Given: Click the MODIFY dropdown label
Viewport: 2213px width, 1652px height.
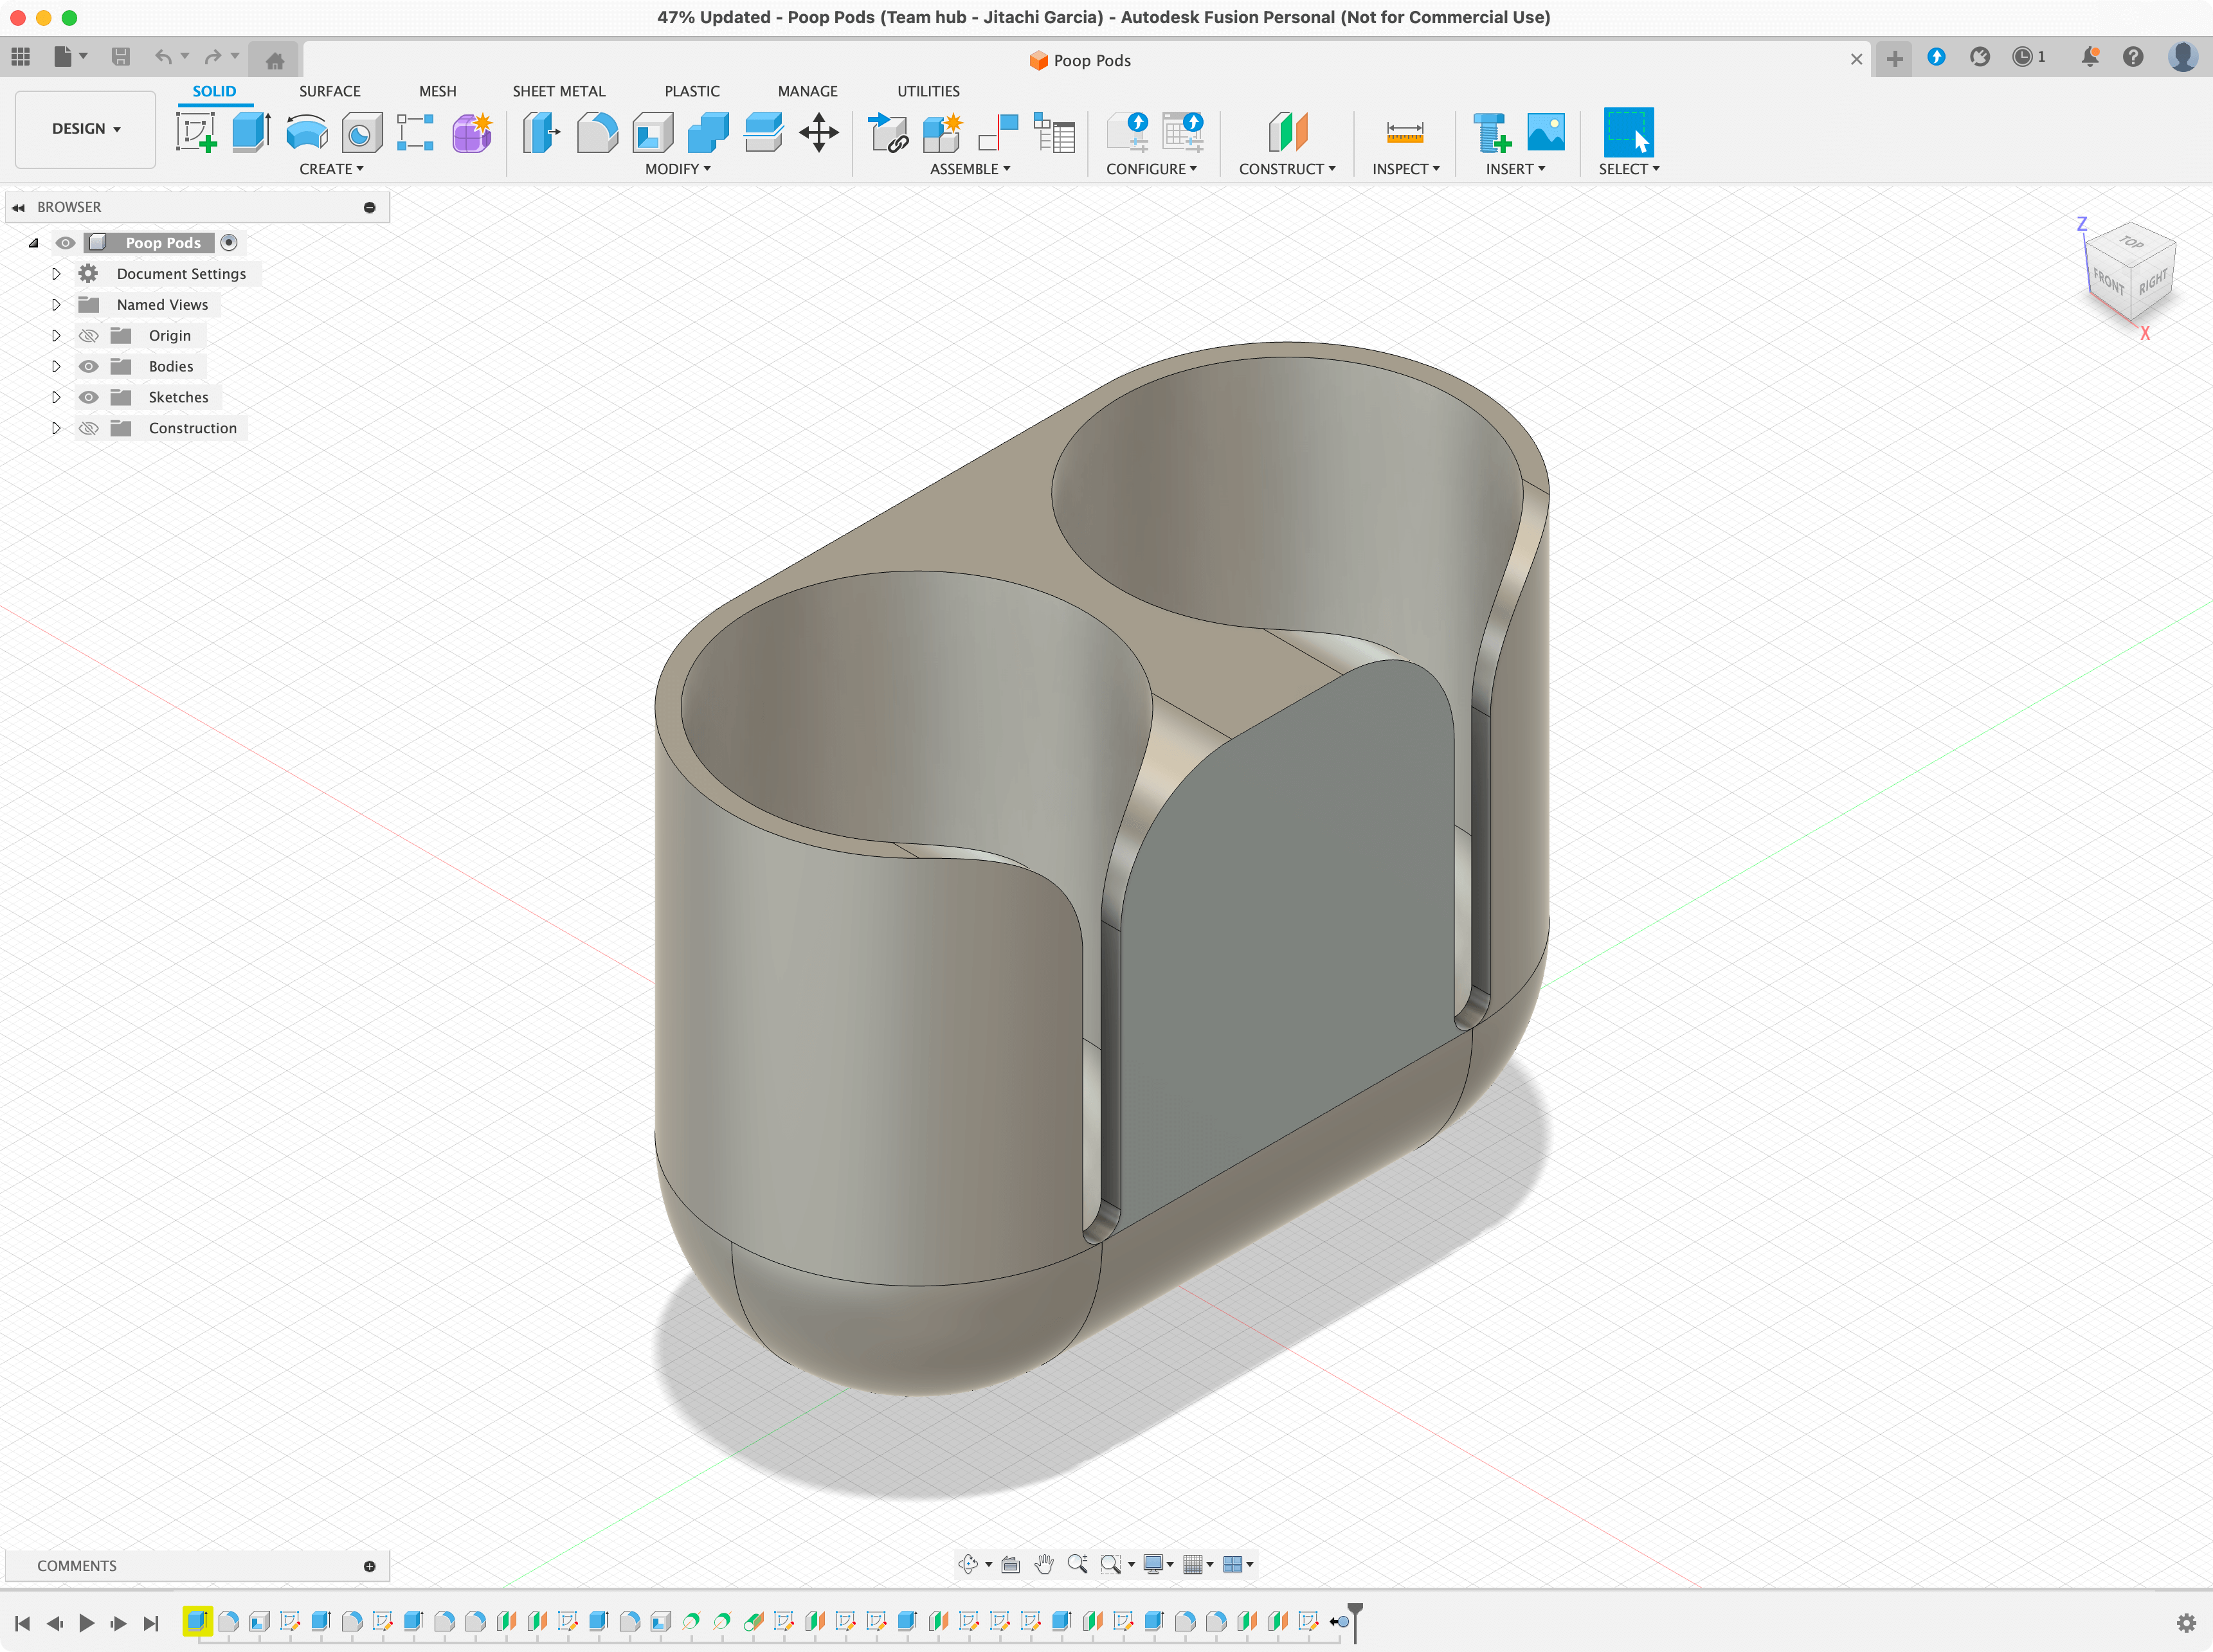Looking at the screenshot, I should point(677,169).
